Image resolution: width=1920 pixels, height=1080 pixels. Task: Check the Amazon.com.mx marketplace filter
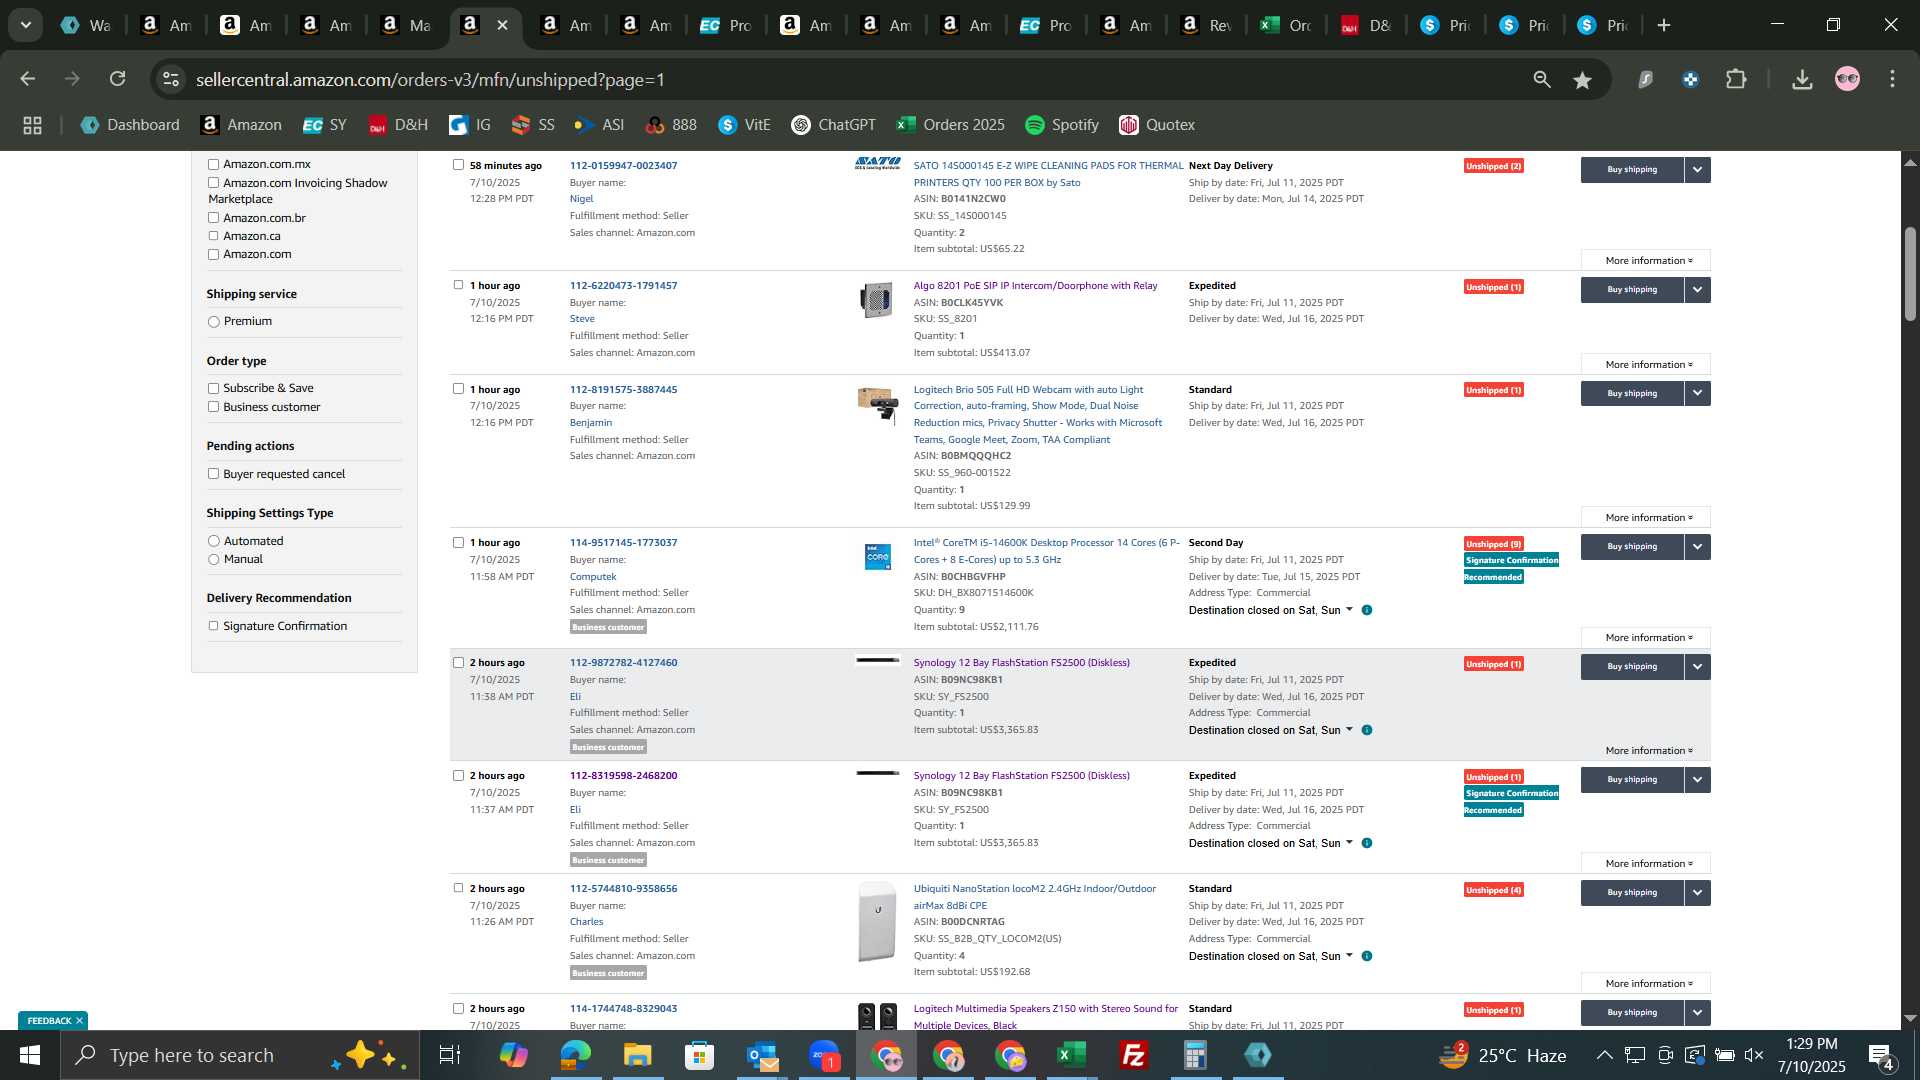pyautogui.click(x=213, y=164)
